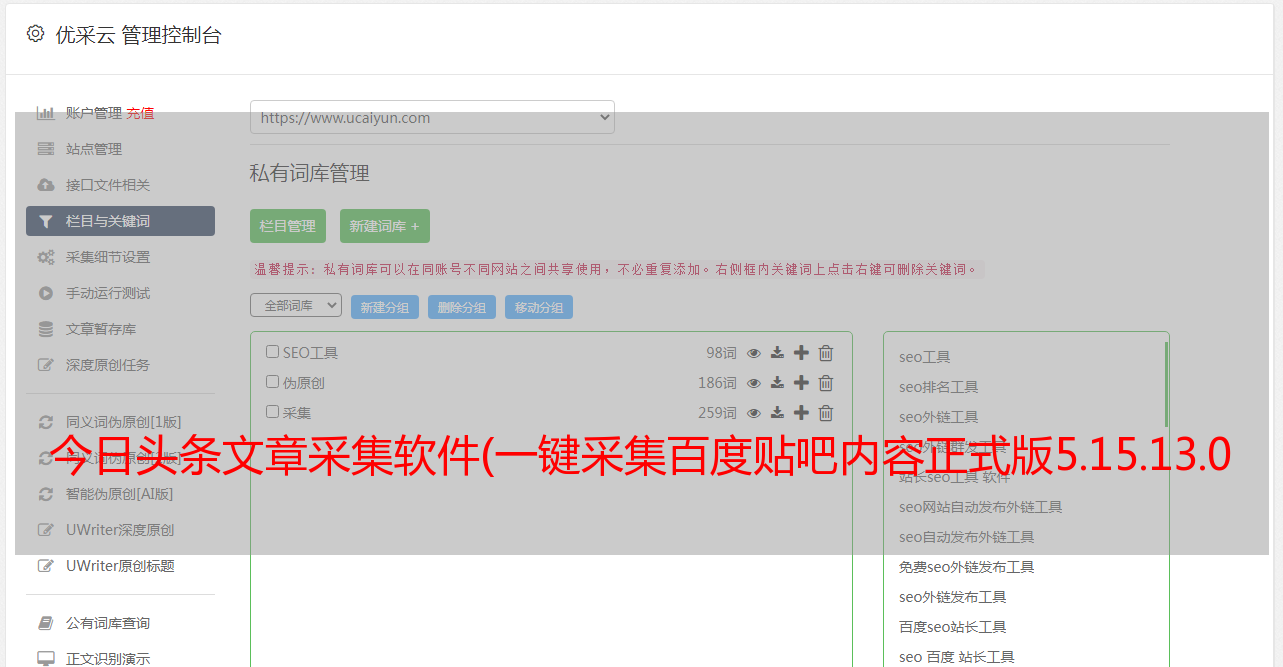Image resolution: width=1283 pixels, height=667 pixels.
Task: Click the 新建分组 button
Action: pos(385,307)
